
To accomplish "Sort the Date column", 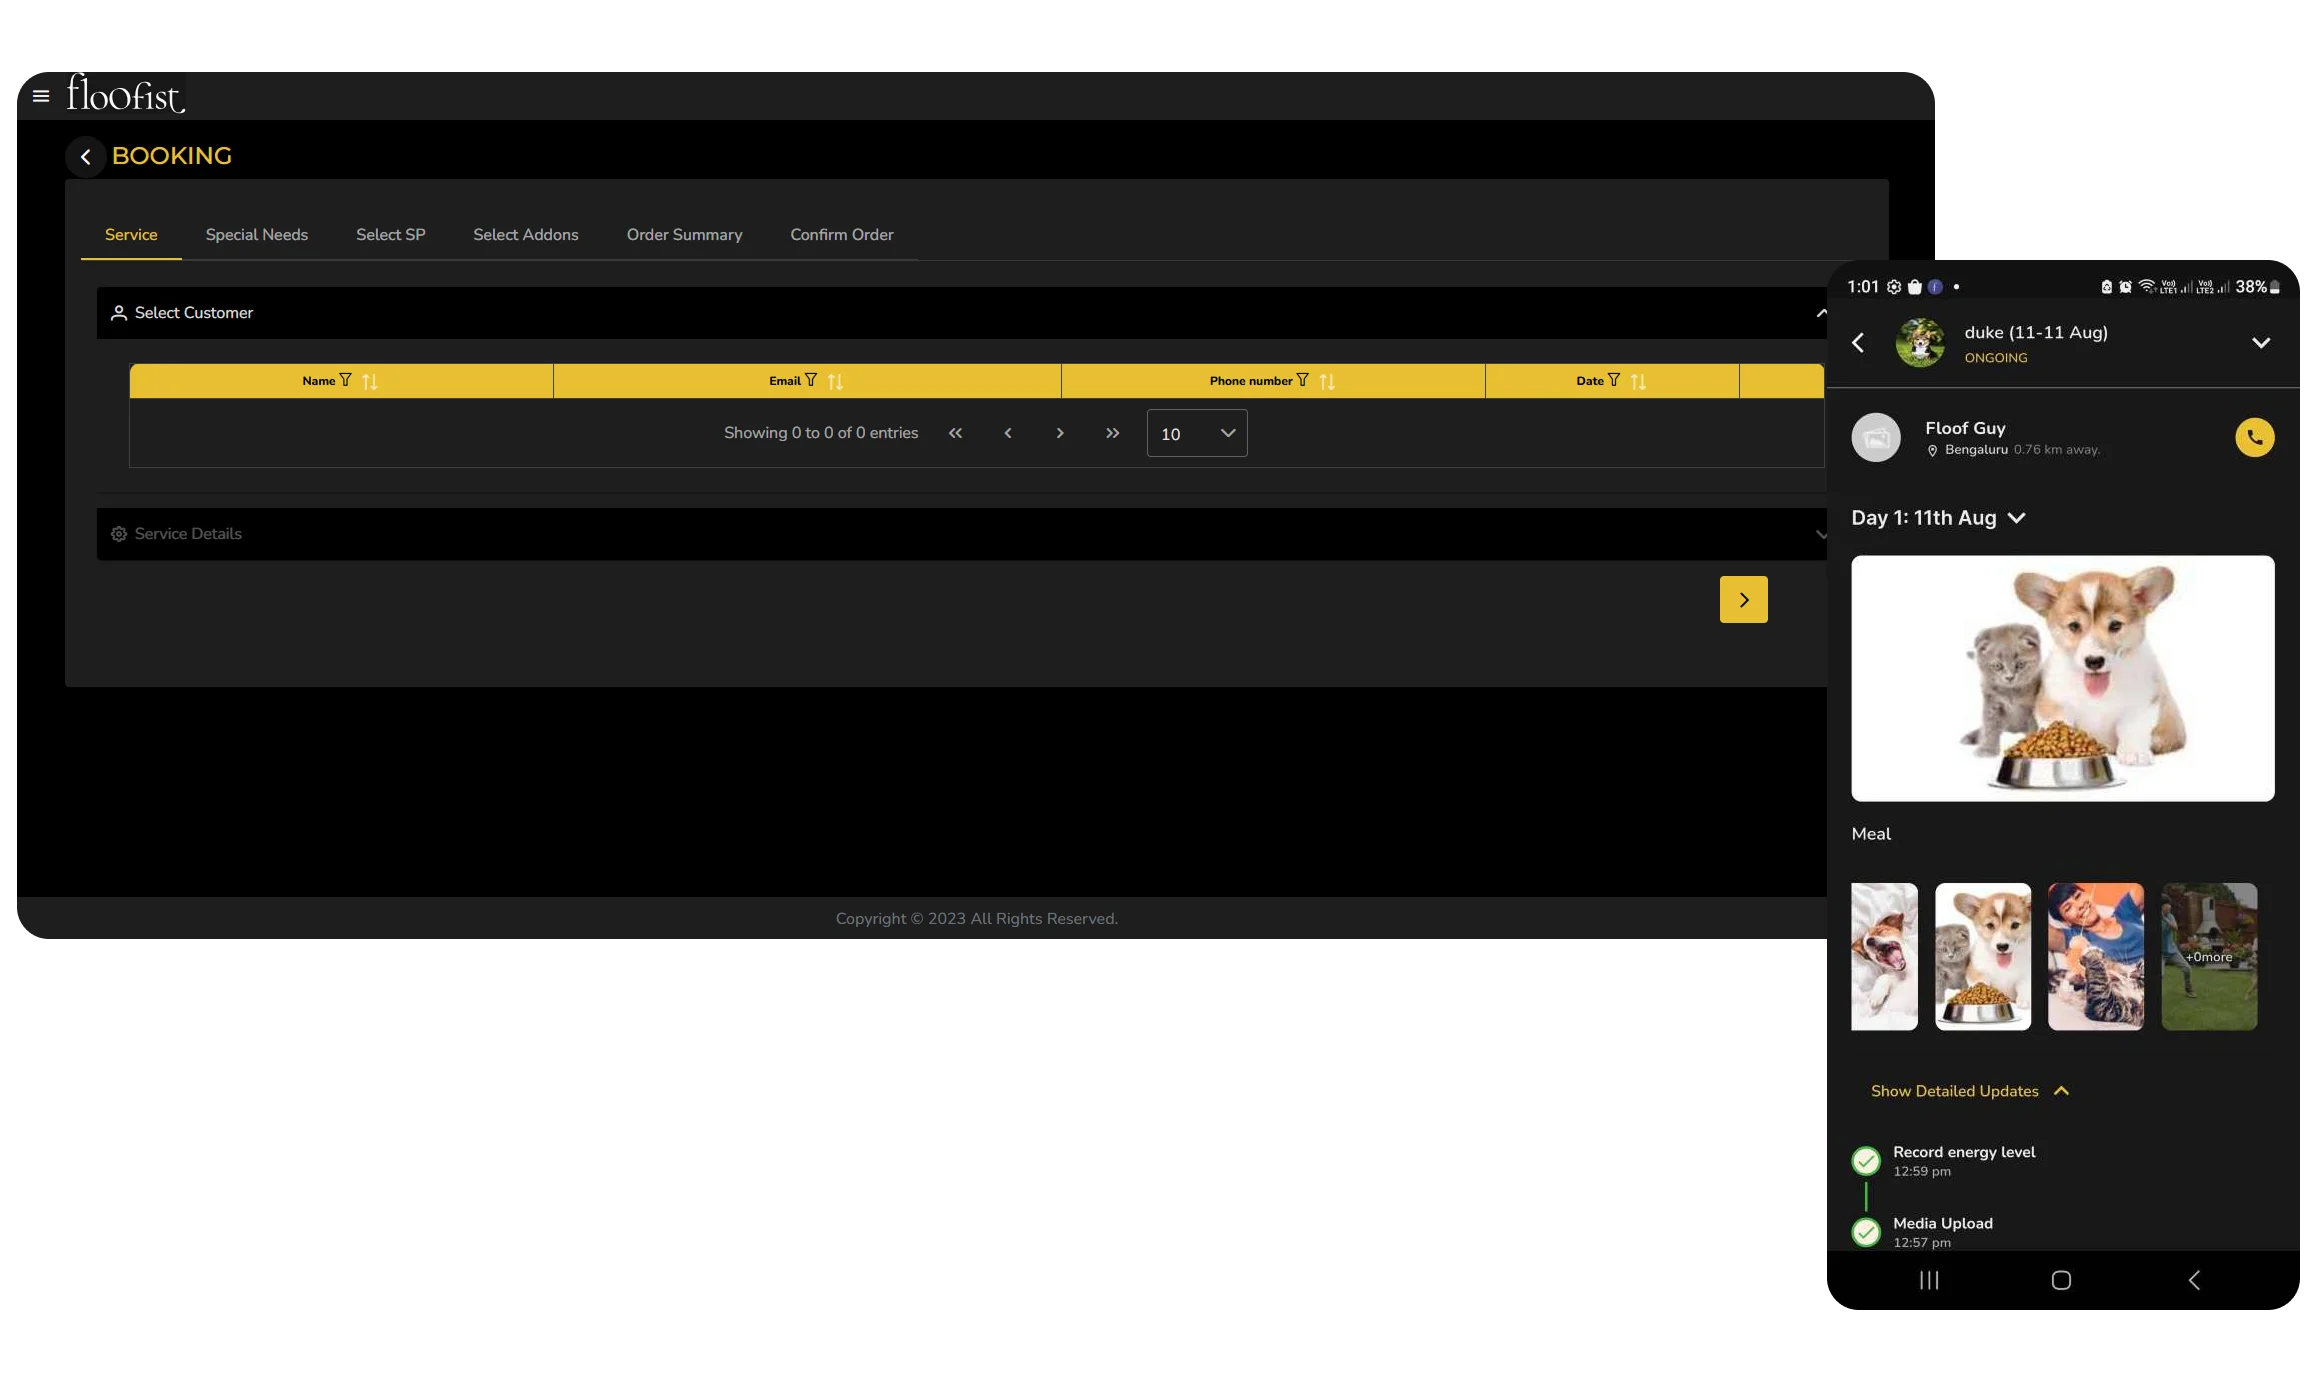I will click(1638, 381).
